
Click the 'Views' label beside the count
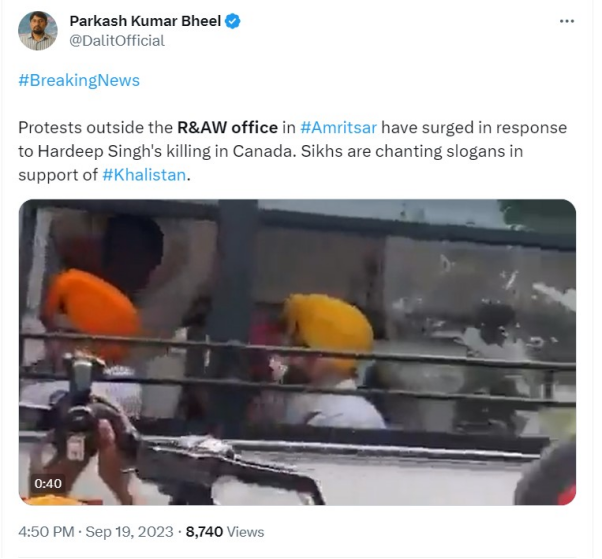pyautogui.click(x=246, y=532)
